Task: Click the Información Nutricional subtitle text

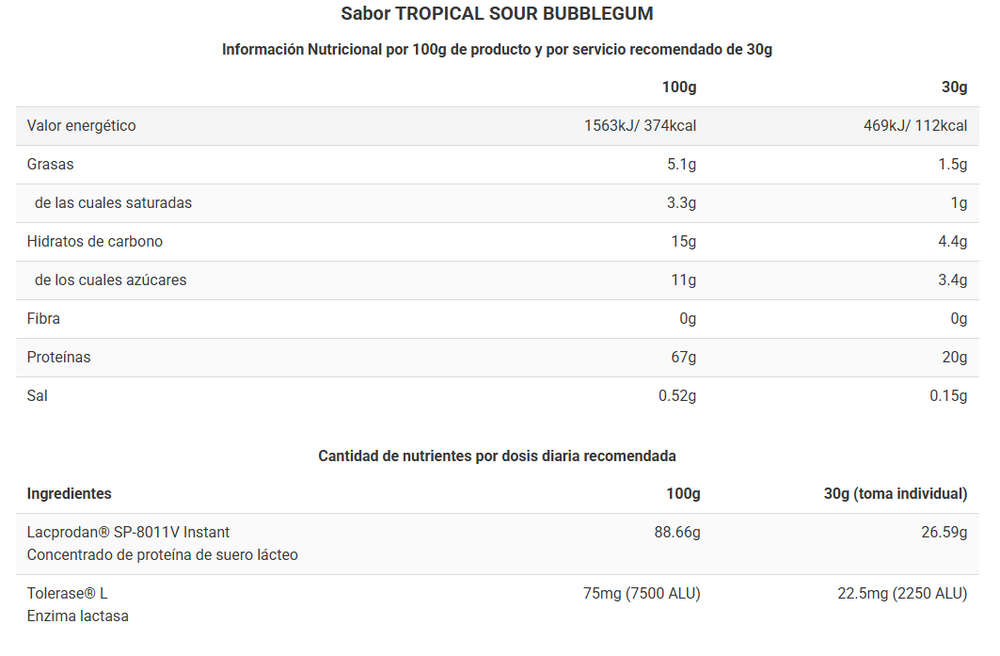Action: pos(497,50)
